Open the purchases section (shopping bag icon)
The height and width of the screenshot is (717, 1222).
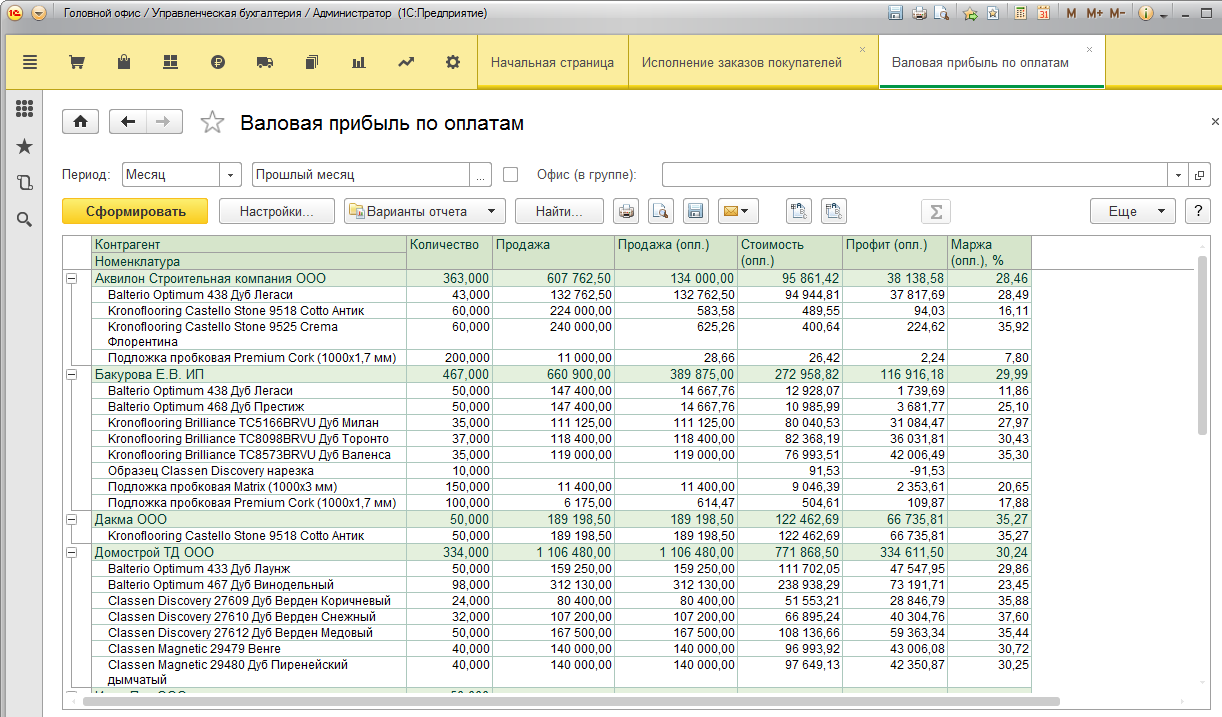click(x=124, y=62)
